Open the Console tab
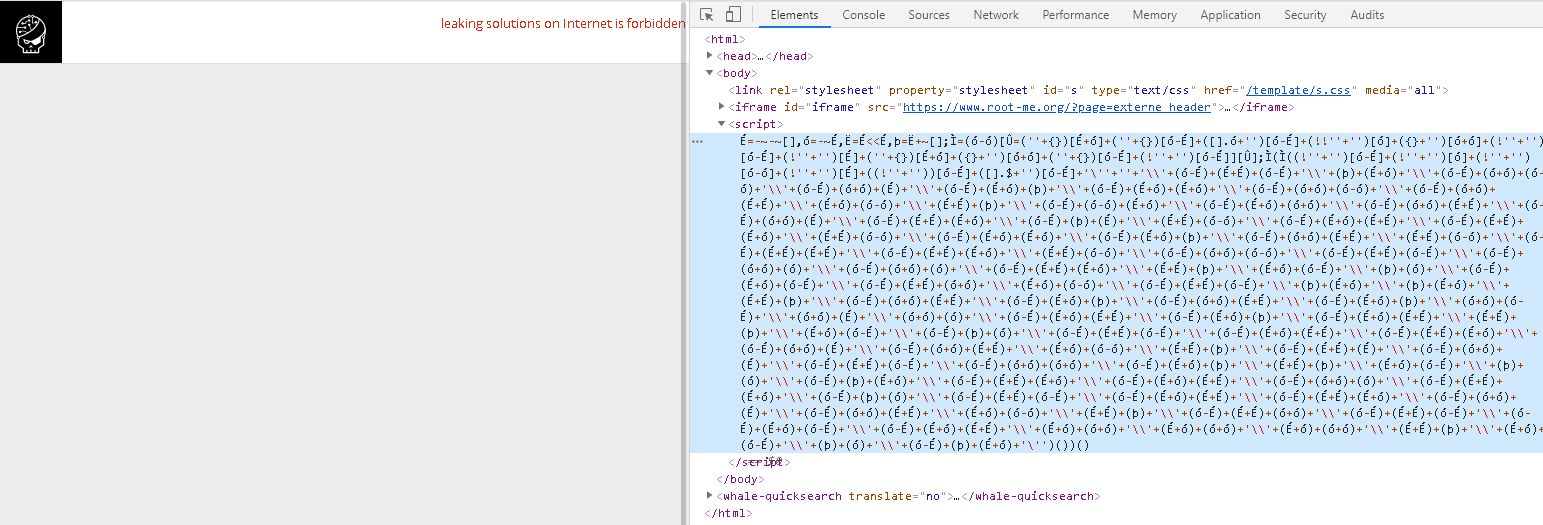The image size is (1543, 525). click(x=863, y=15)
